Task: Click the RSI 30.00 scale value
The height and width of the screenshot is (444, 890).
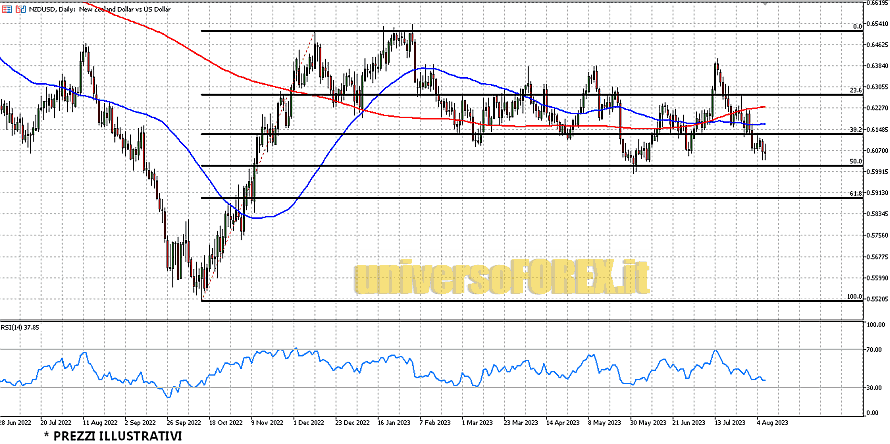Action: tap(876, 387)
